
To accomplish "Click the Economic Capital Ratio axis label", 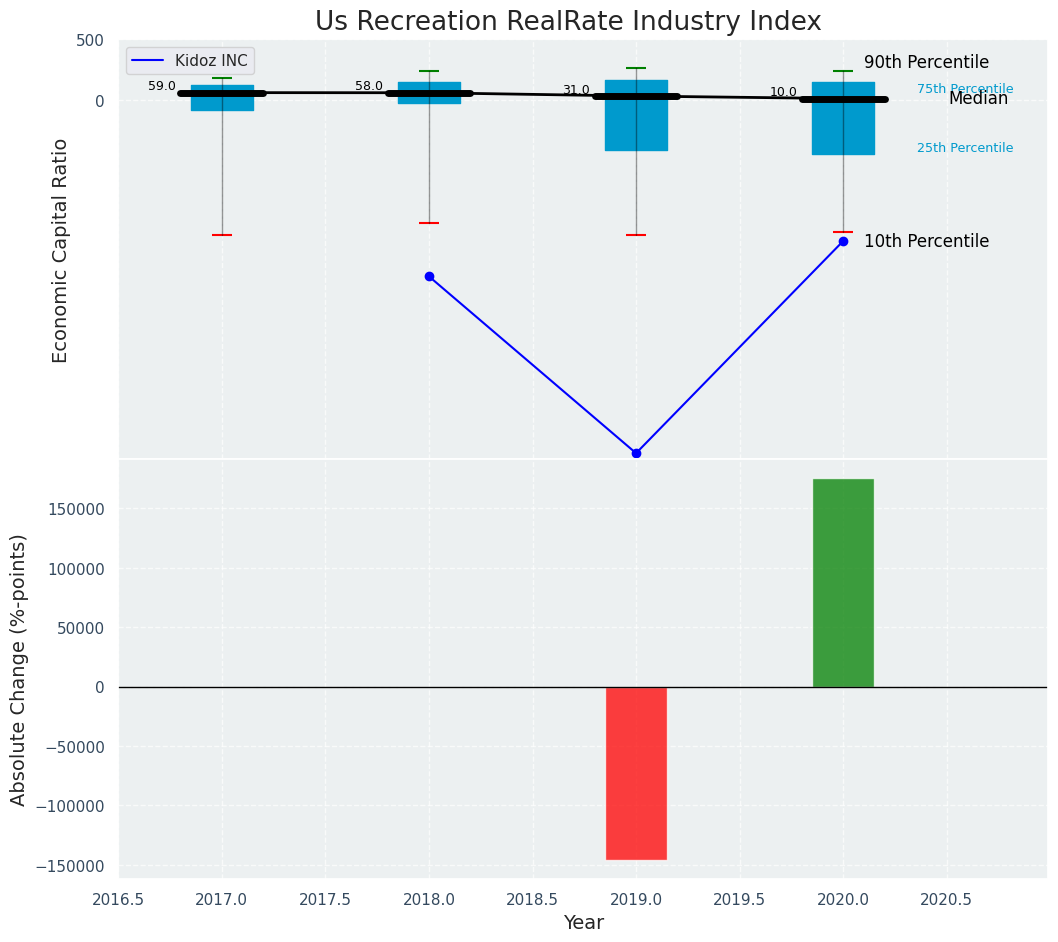I will (61, 250).
